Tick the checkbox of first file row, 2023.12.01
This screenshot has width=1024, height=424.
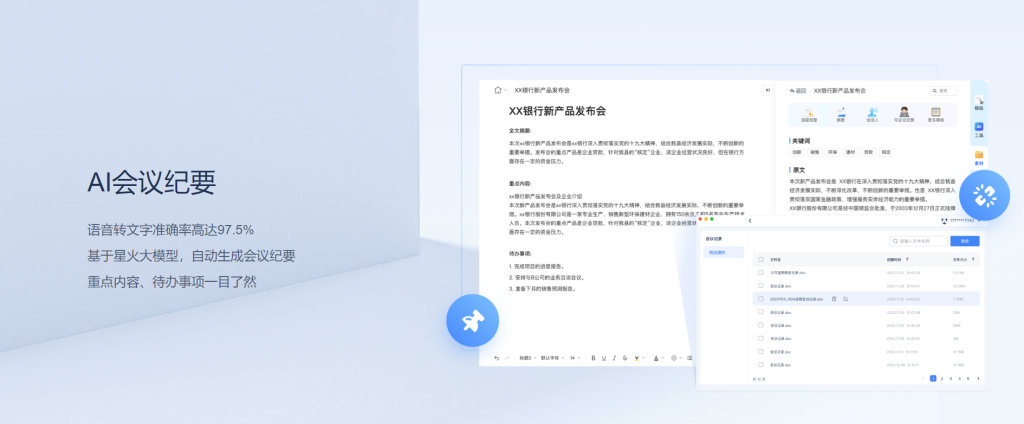coord(761,272)
